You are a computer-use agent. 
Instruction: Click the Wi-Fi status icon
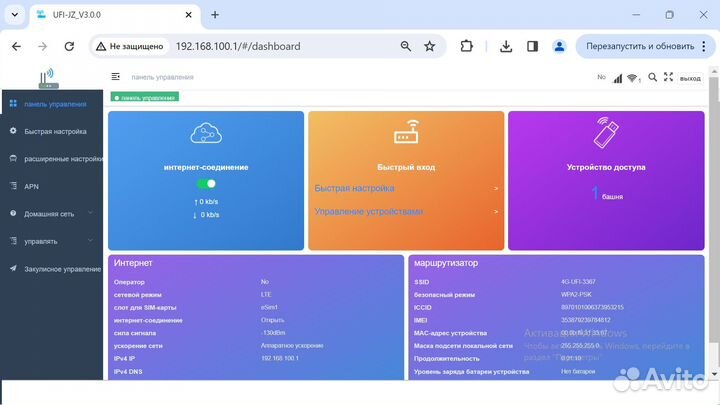pos(633,78)
